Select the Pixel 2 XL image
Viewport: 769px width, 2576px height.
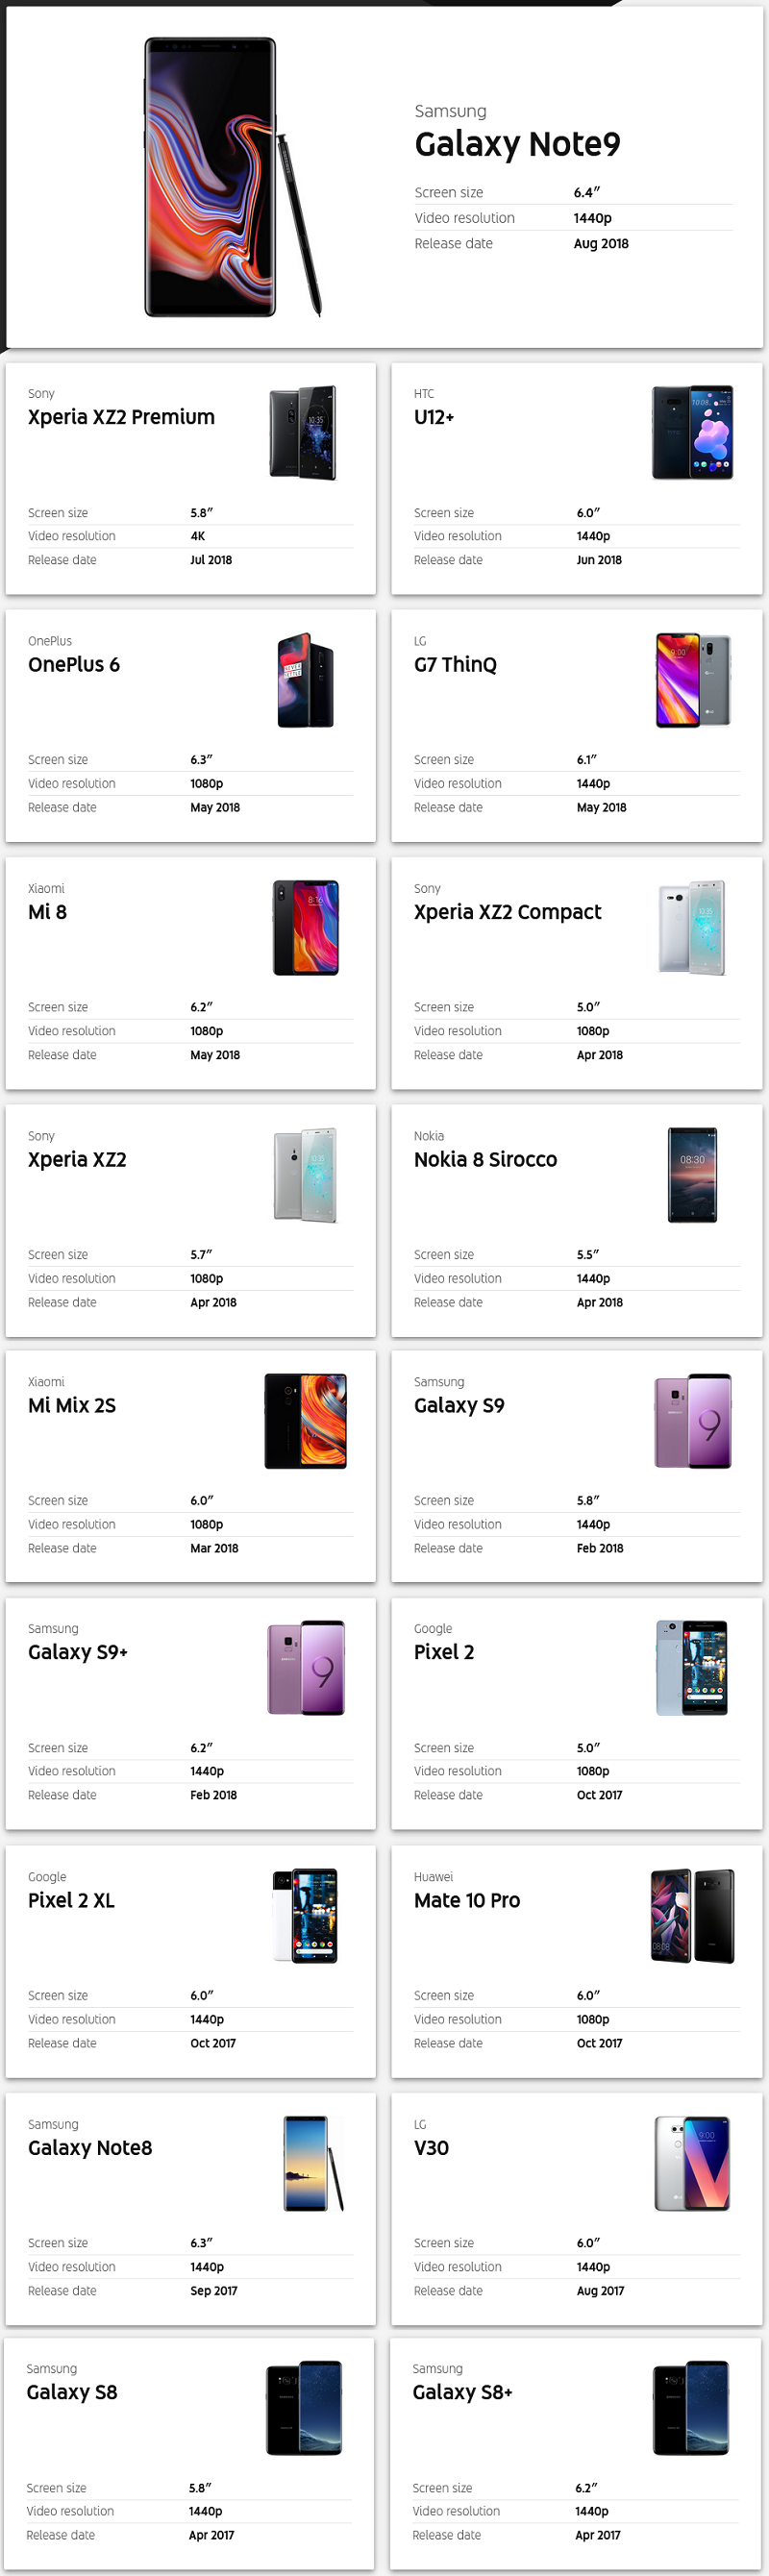305,1916
